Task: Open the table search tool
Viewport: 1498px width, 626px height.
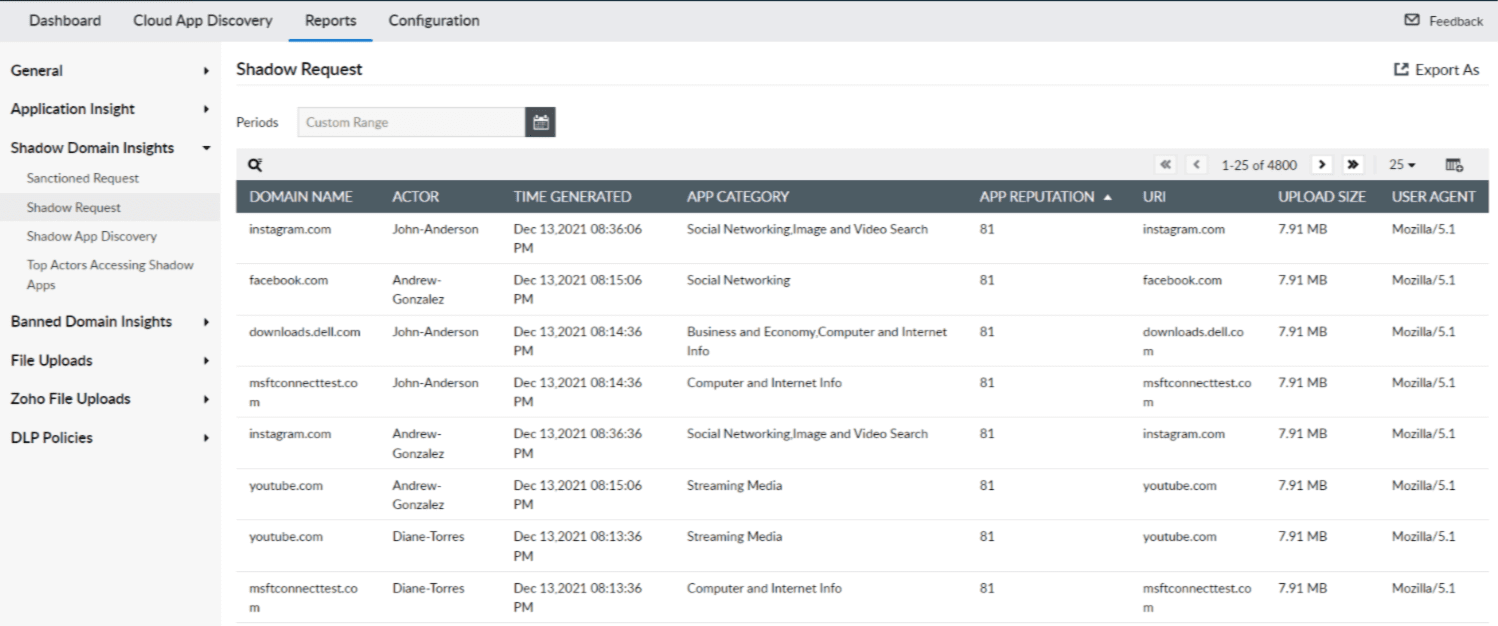Action: tap(253, 162)
